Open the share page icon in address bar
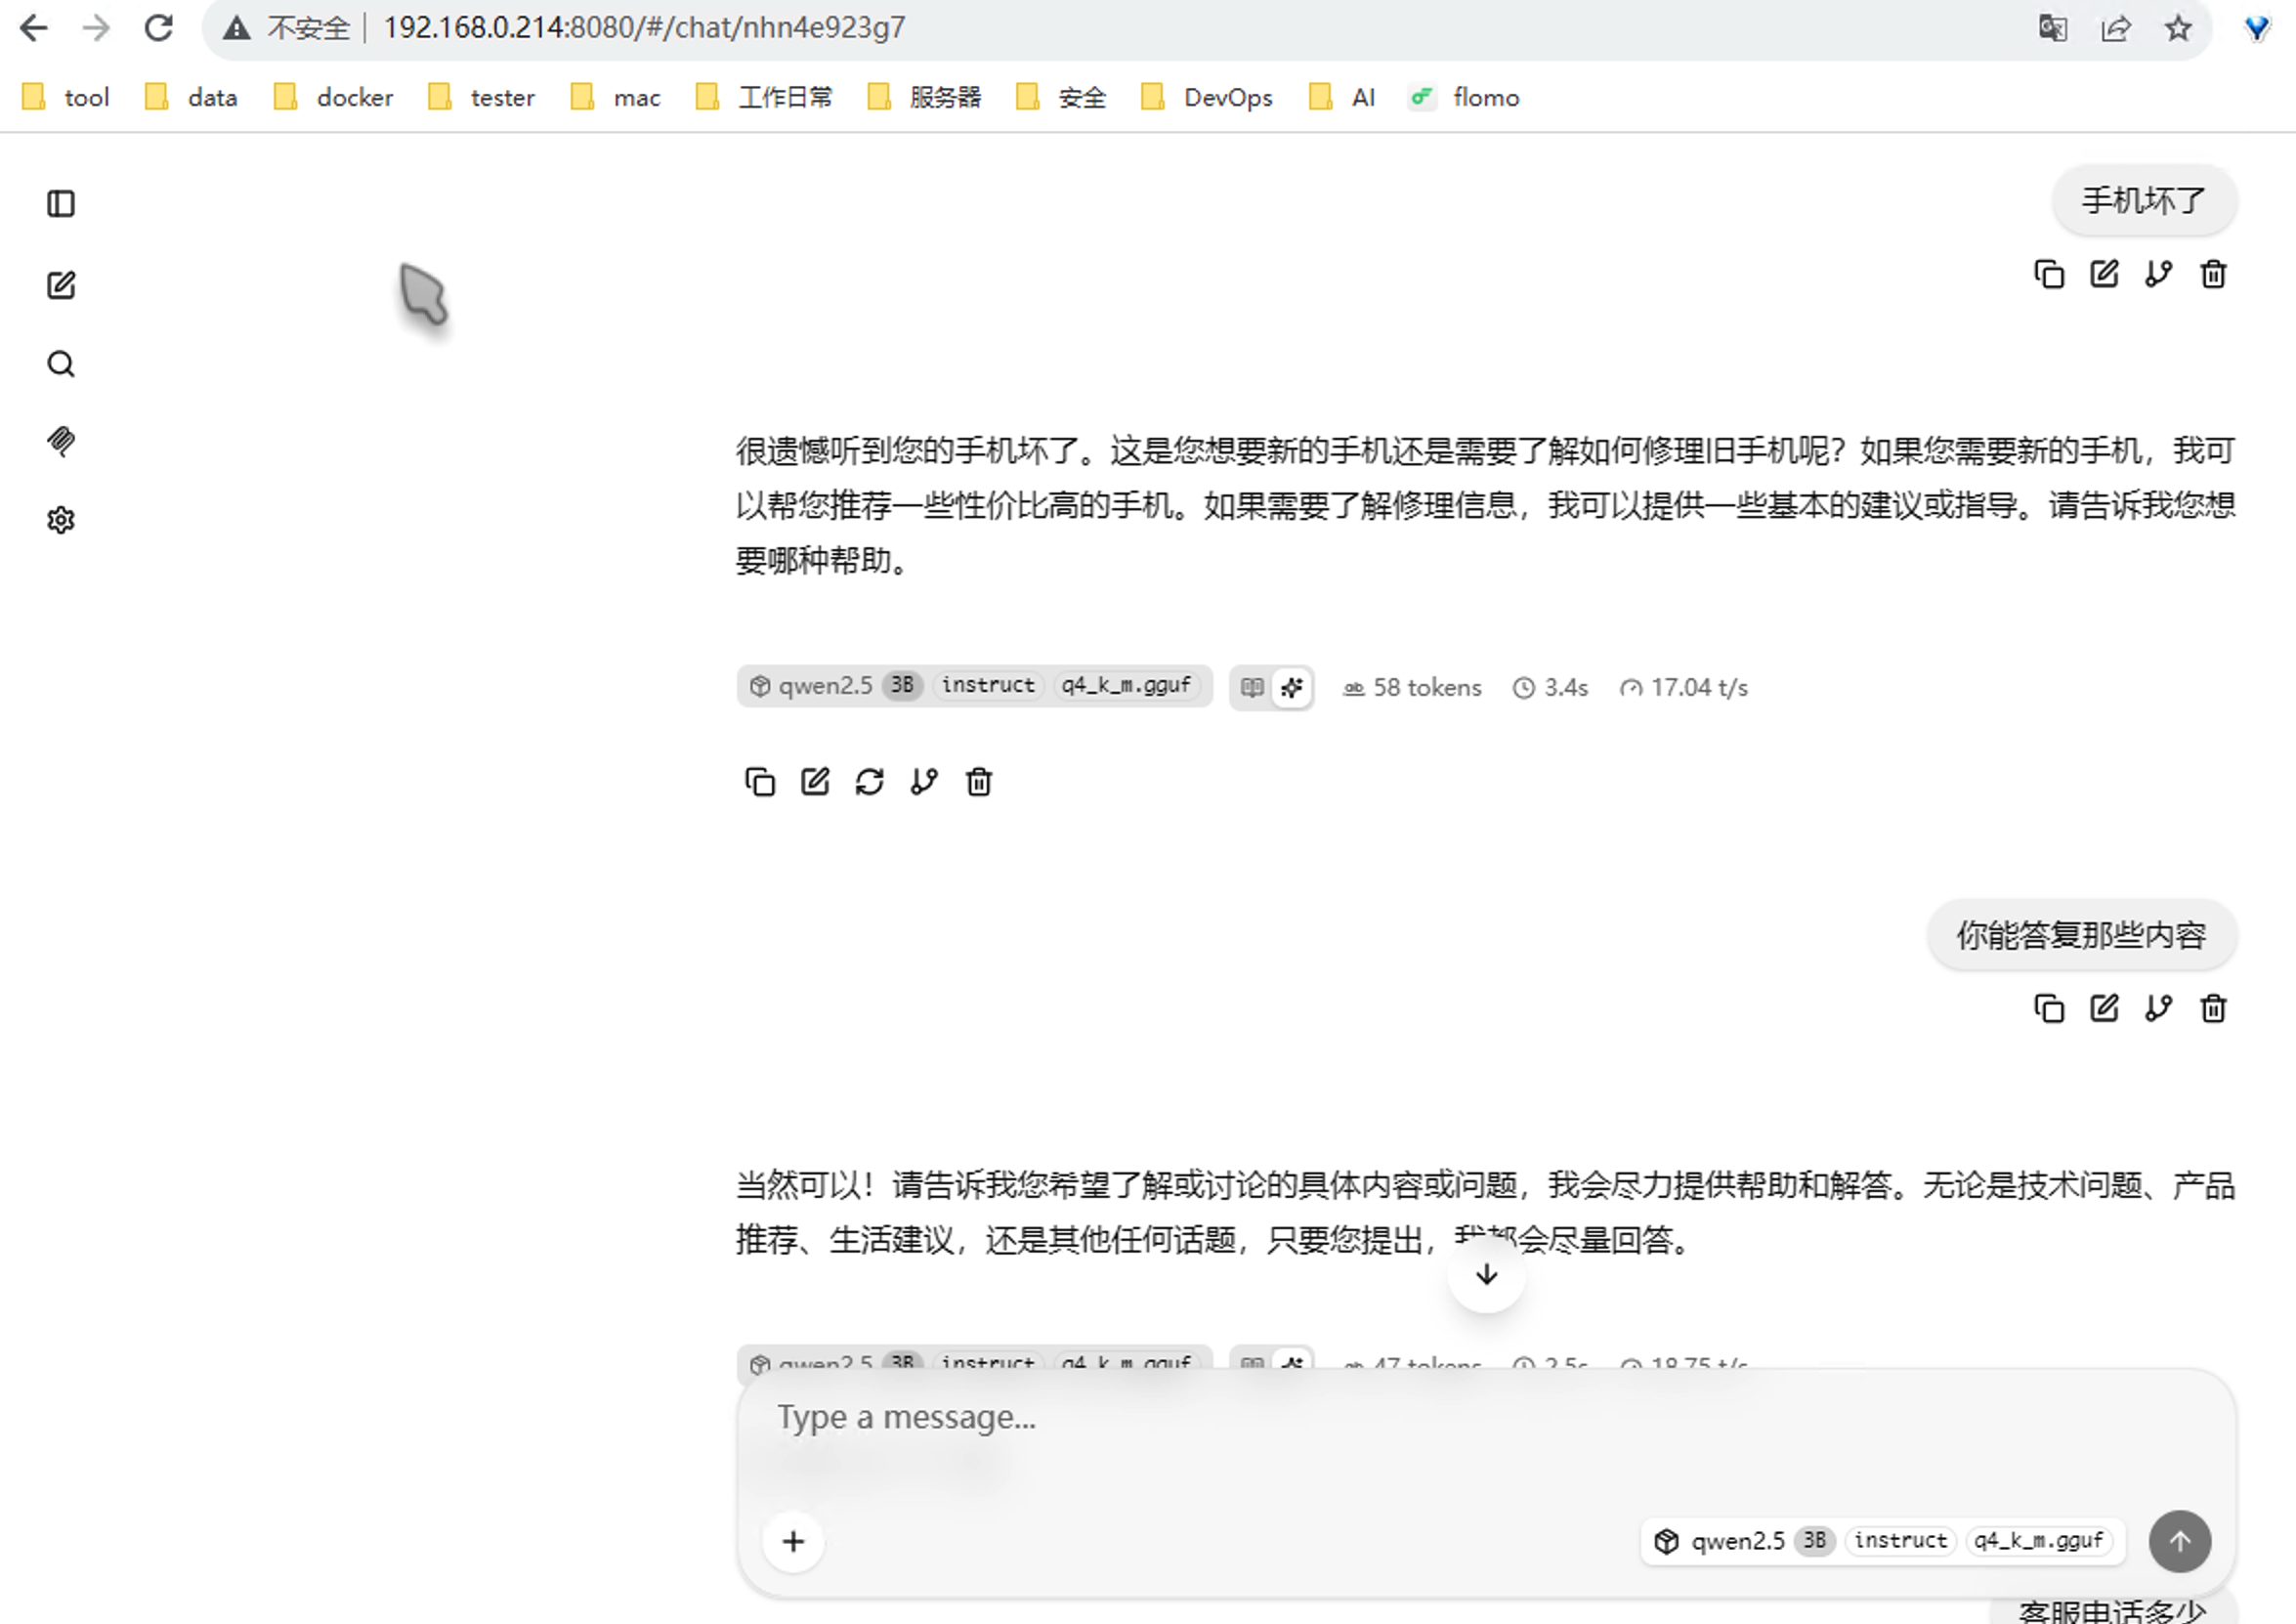This screenshot has height=1624, width=2296. click(2115, 27)
